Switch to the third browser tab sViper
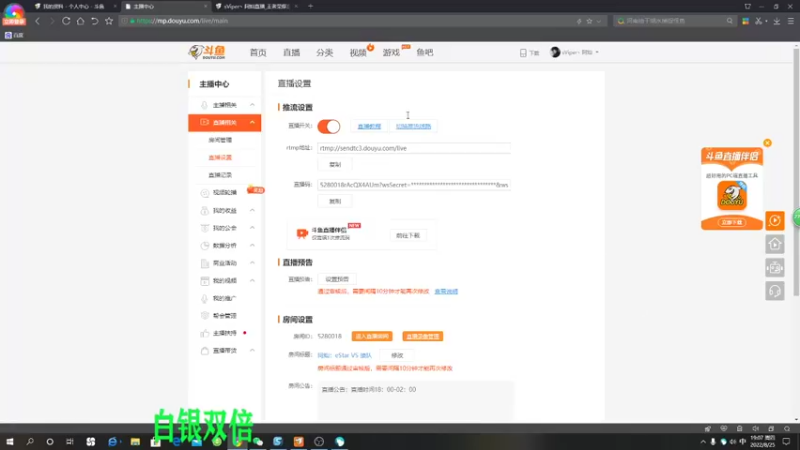Screen dimensions: 800x450 pyautogui.click(x=256, y=6)
